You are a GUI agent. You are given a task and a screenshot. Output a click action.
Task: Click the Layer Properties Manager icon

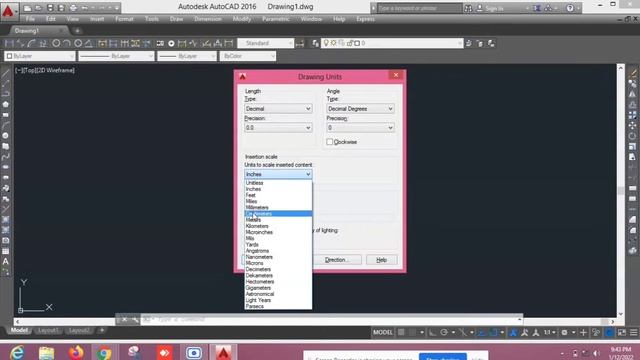(x=315, y=43)
